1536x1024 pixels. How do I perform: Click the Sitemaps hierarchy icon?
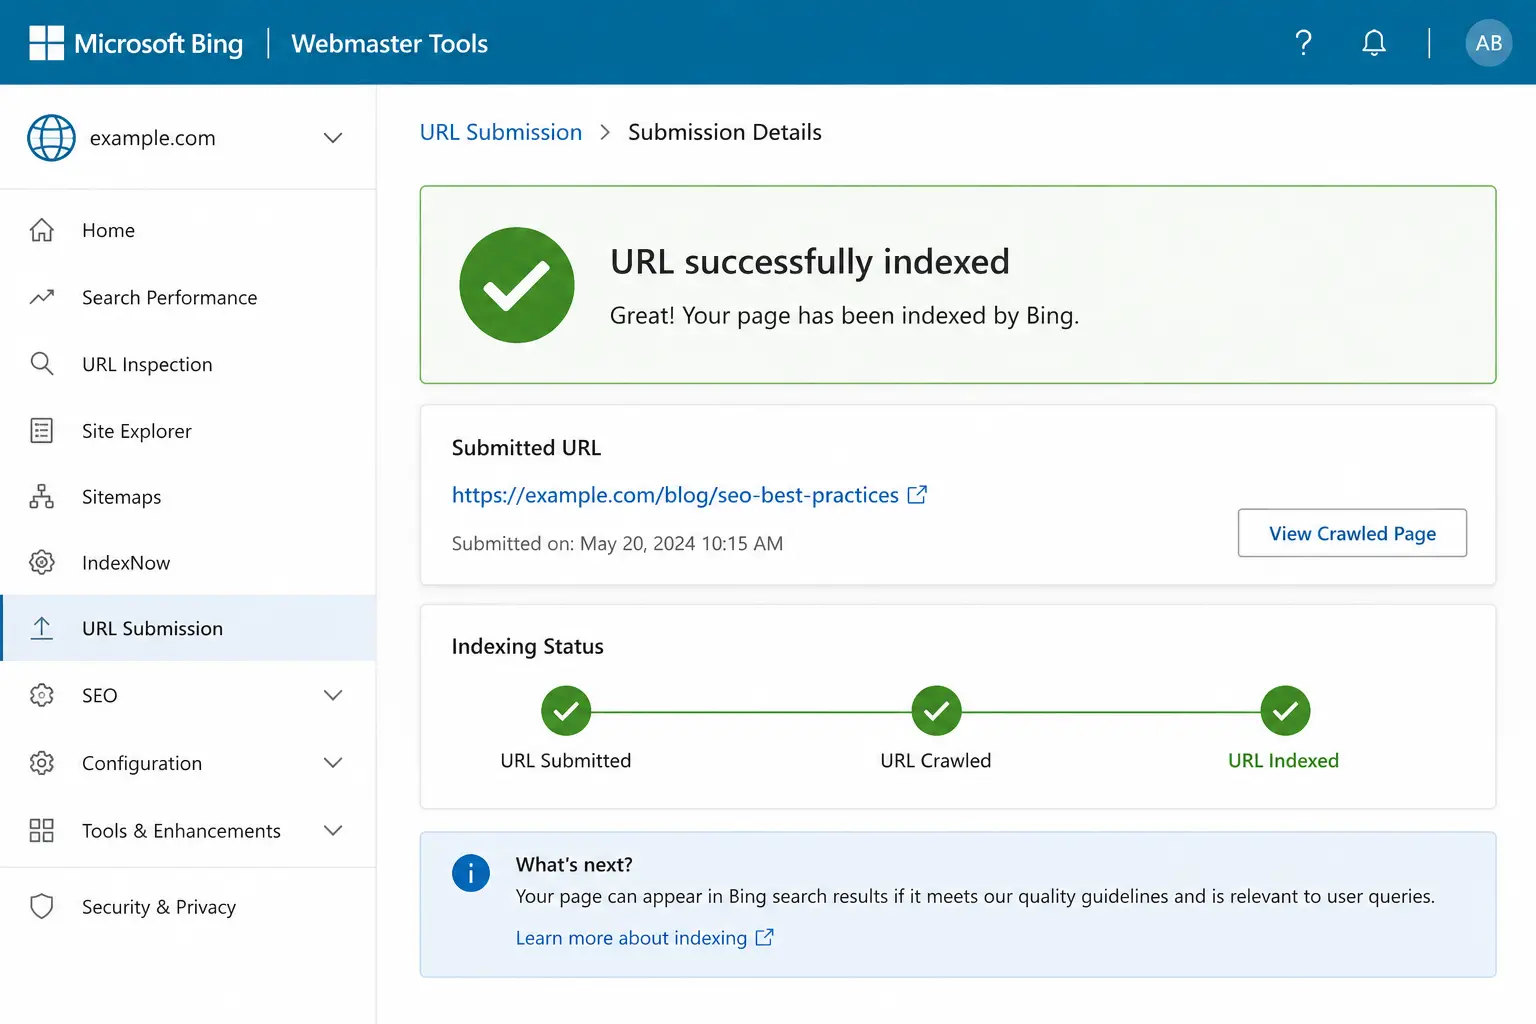(42, 497)
